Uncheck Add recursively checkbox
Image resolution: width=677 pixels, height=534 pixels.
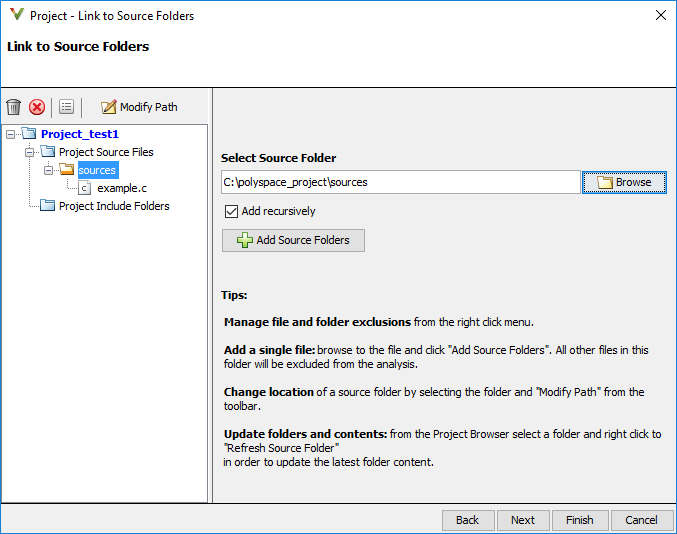232,211
